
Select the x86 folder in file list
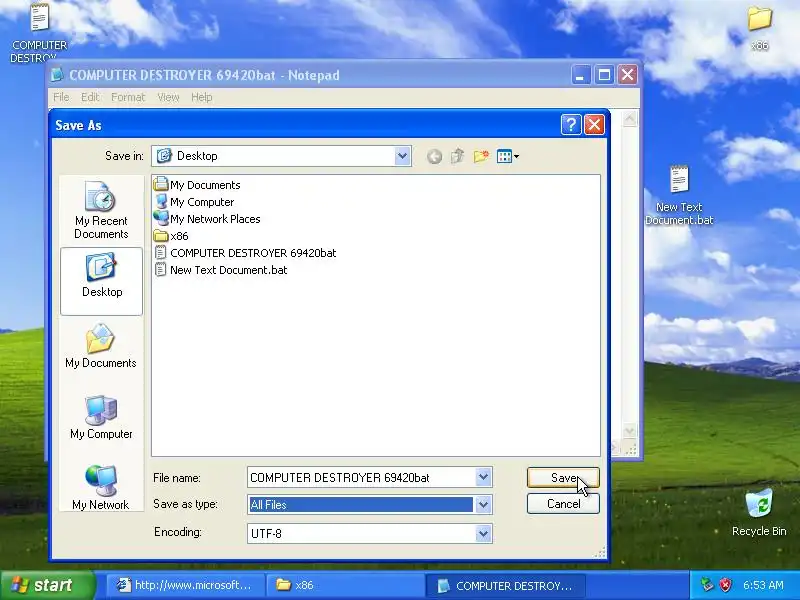click(x=171, y=236)
